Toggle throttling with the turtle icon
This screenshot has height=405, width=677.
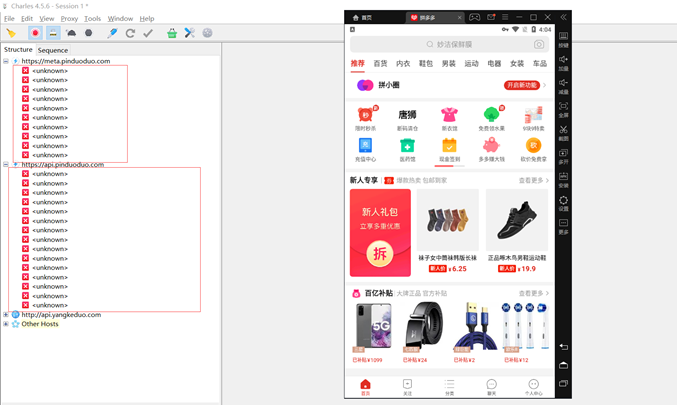(71, 33)
